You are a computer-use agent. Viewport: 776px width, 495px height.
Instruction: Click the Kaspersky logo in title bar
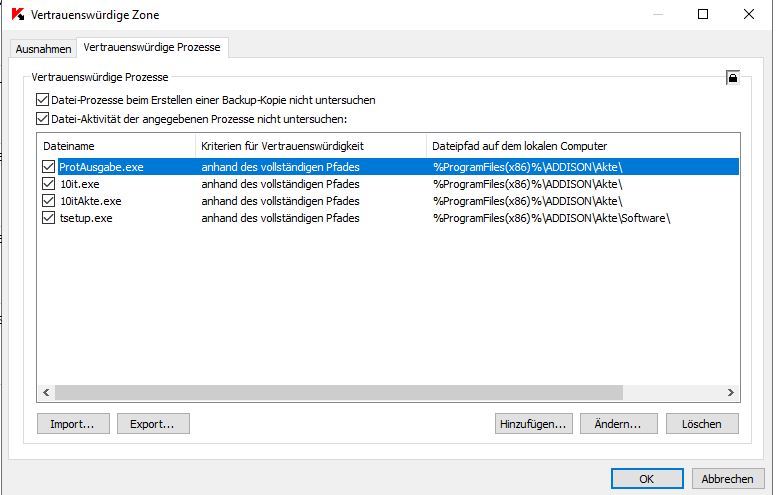(18, 14)
